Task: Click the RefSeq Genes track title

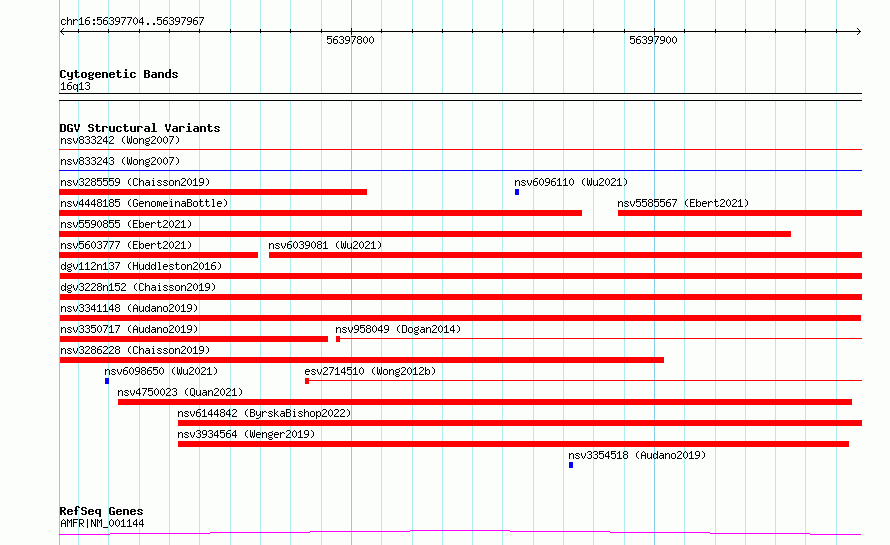Action: [x=101, y=511]
